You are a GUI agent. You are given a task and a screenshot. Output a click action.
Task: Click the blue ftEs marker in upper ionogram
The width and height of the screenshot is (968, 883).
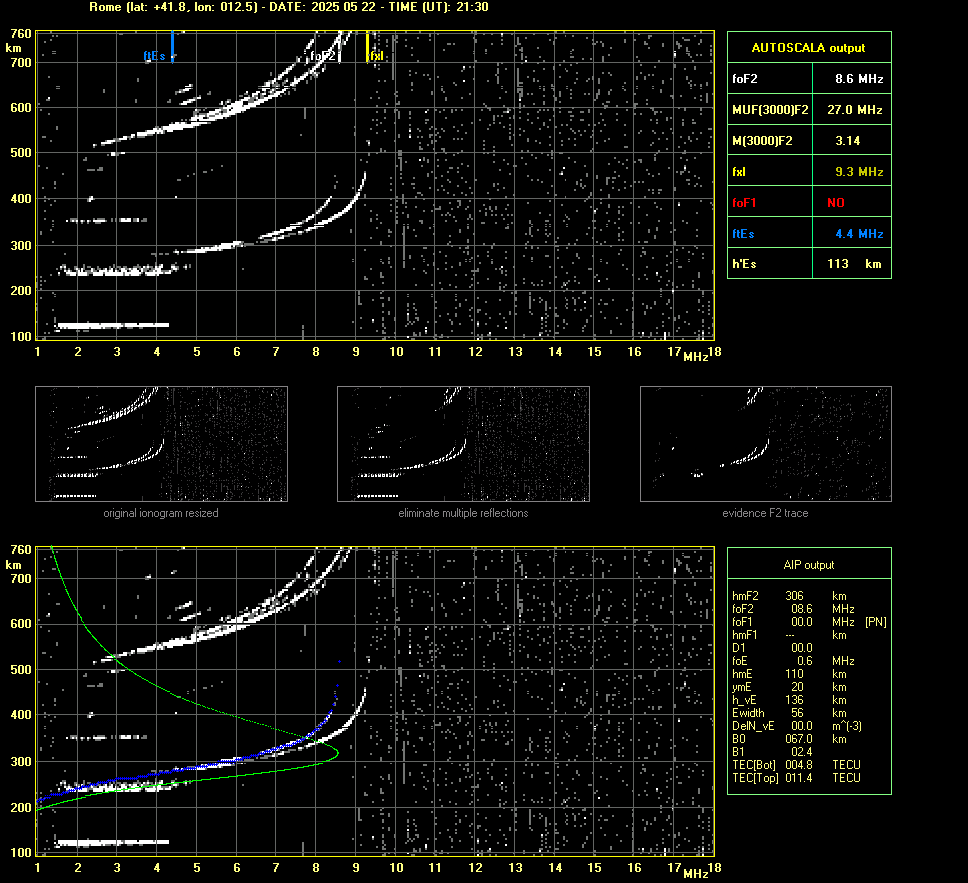pos(172,46)
